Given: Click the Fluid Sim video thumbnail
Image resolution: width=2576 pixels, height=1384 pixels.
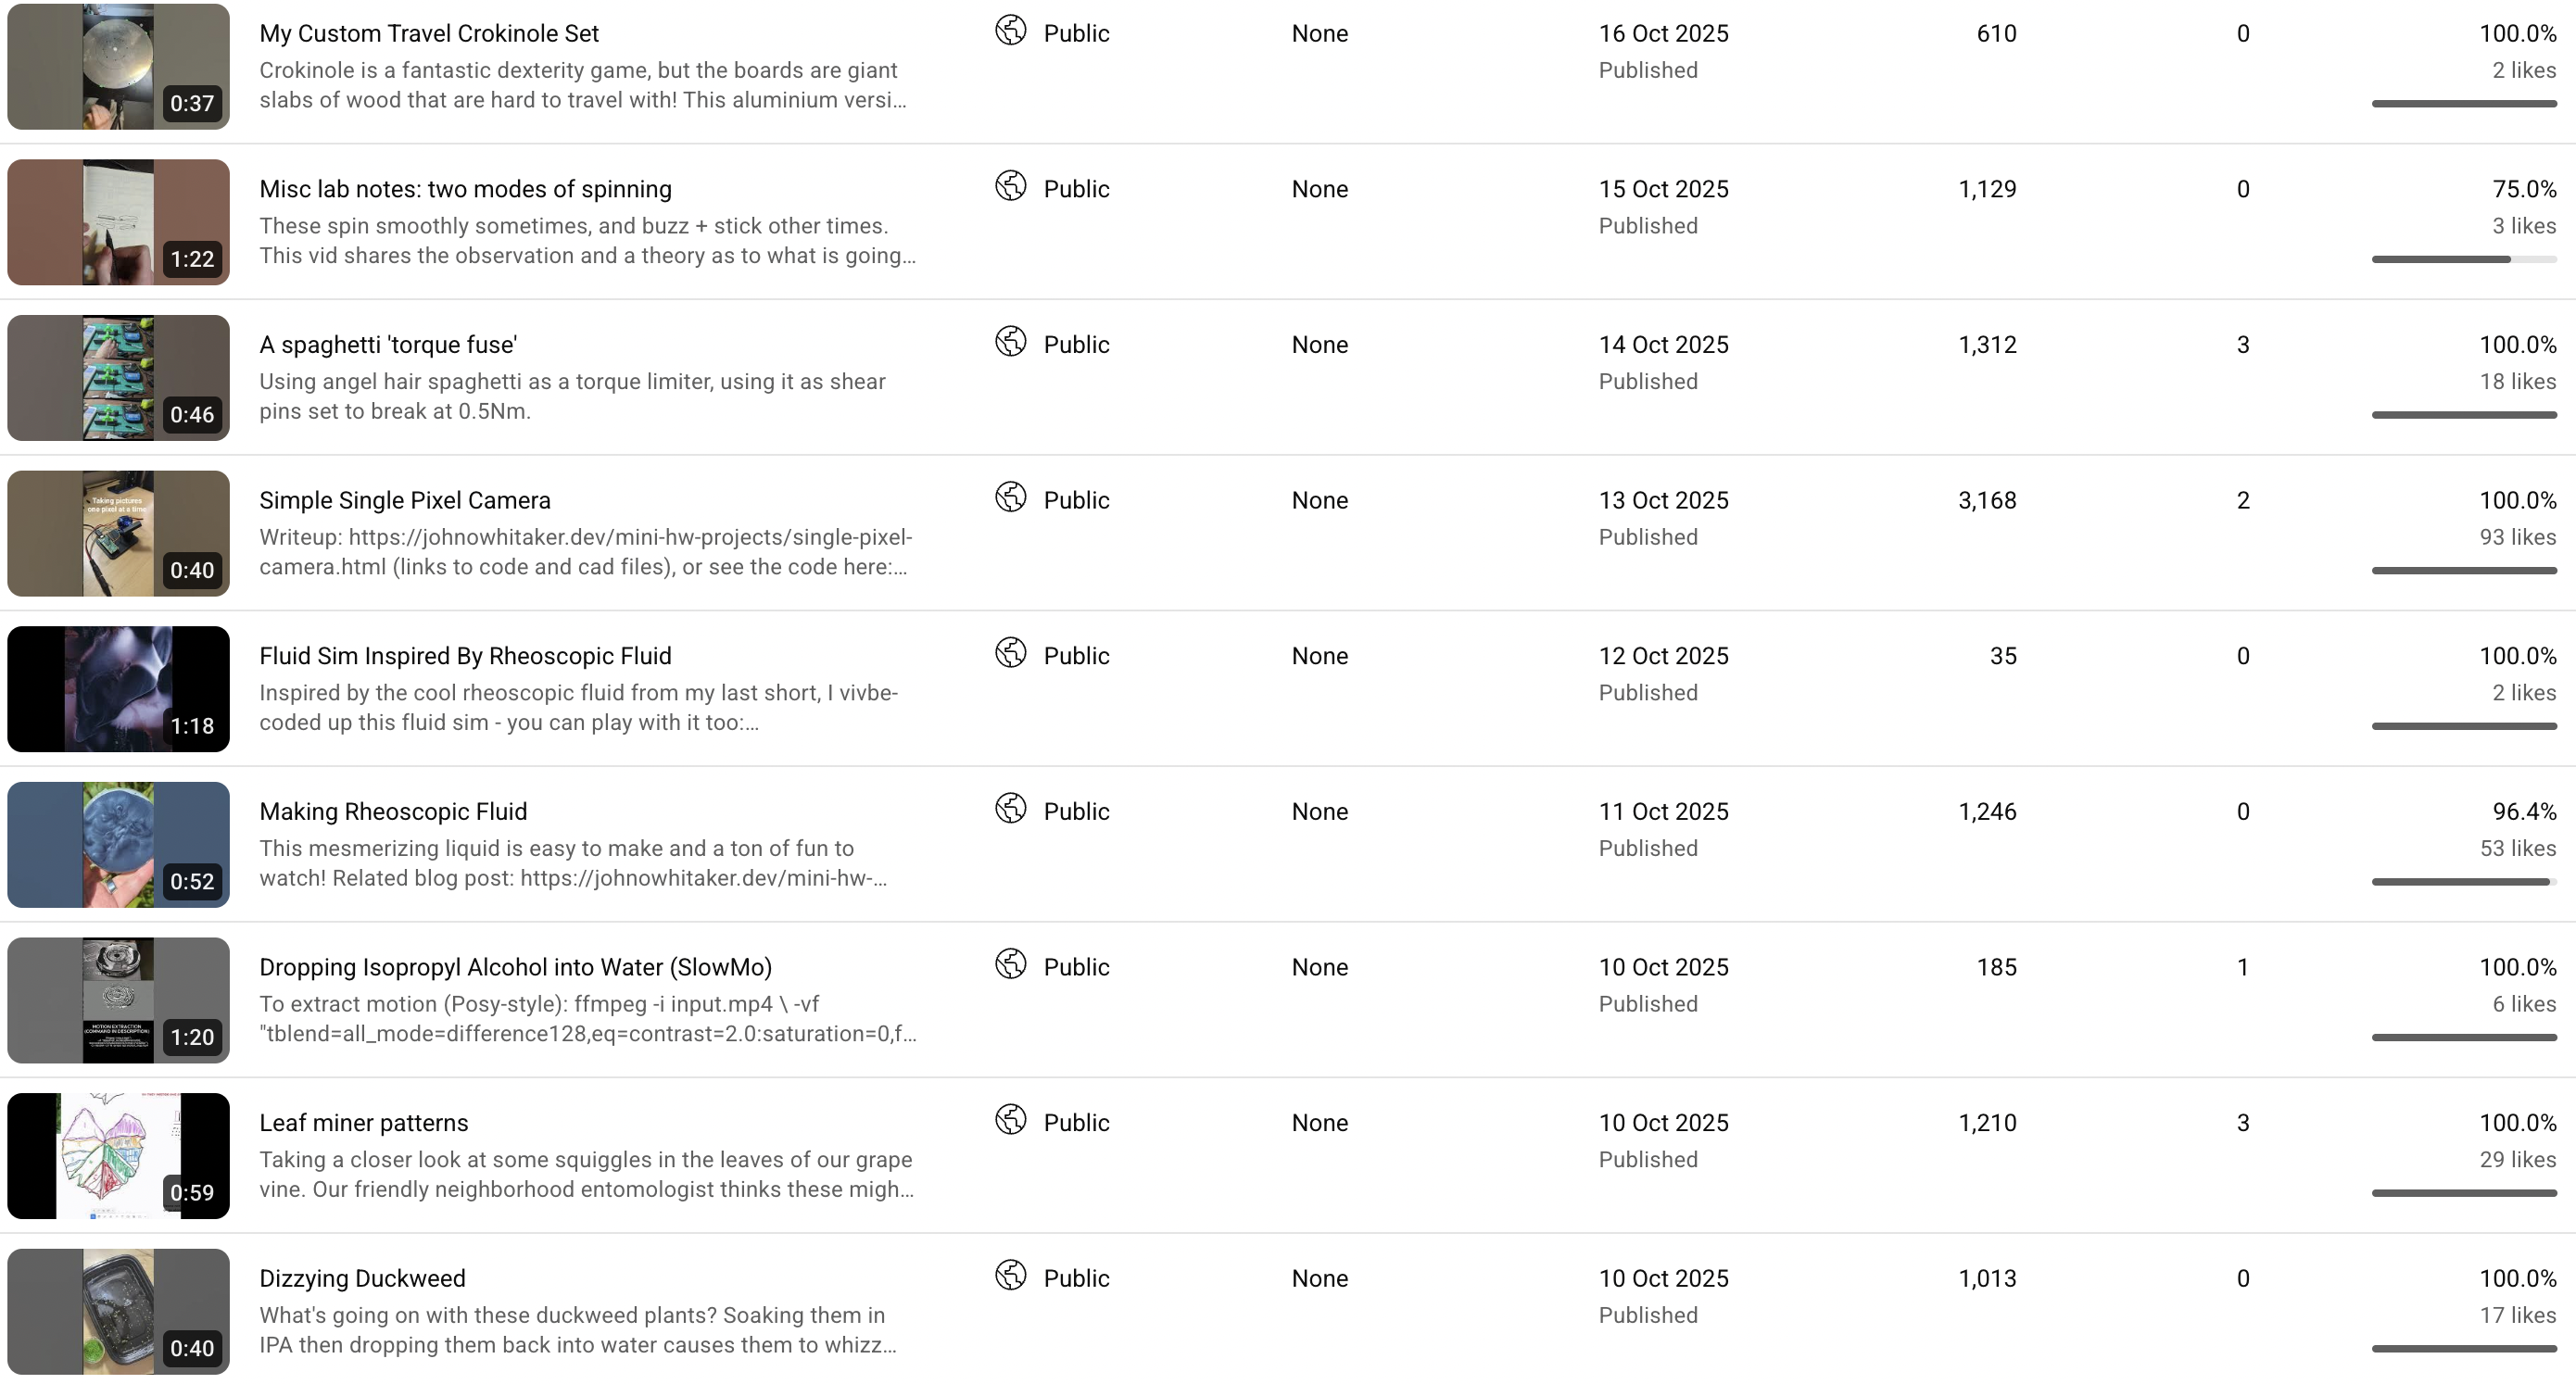Looking at the screenshot, I should [118, 689].
